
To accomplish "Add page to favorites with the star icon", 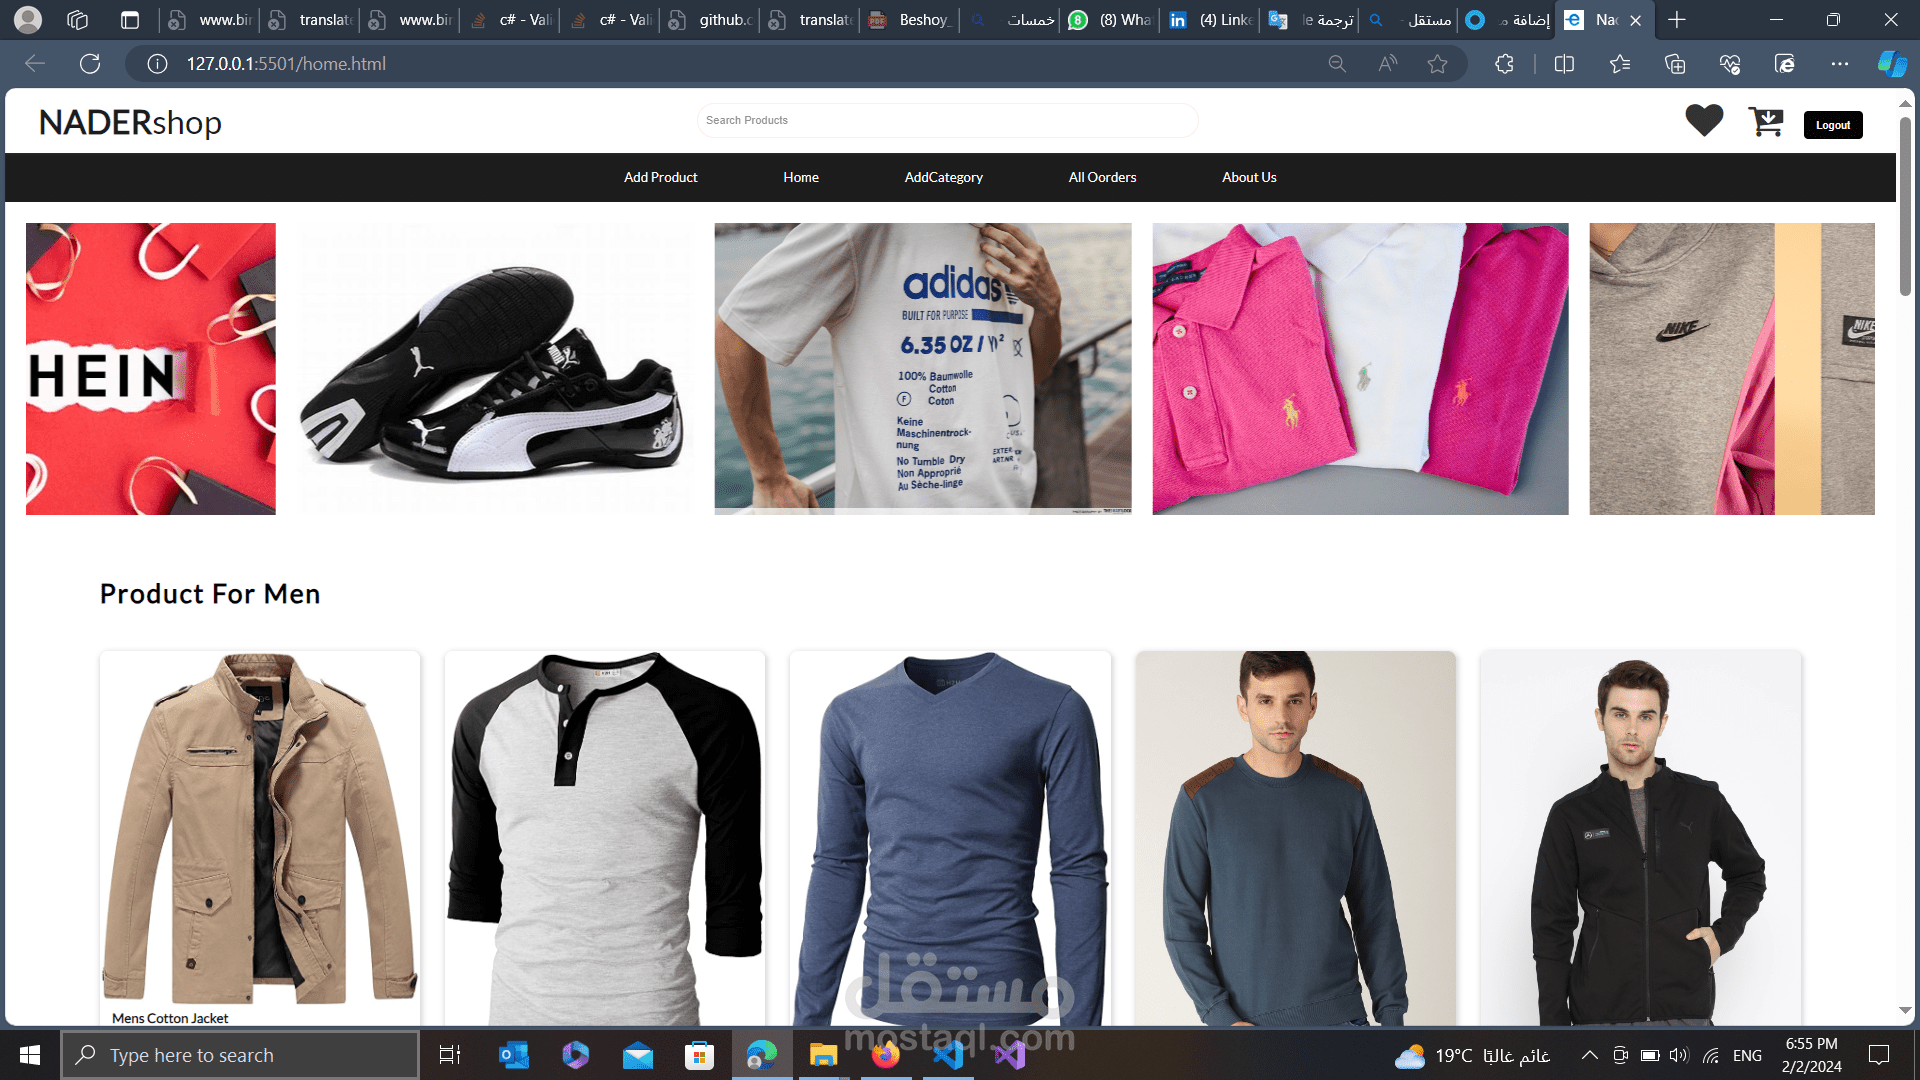I will (1437, 63).
